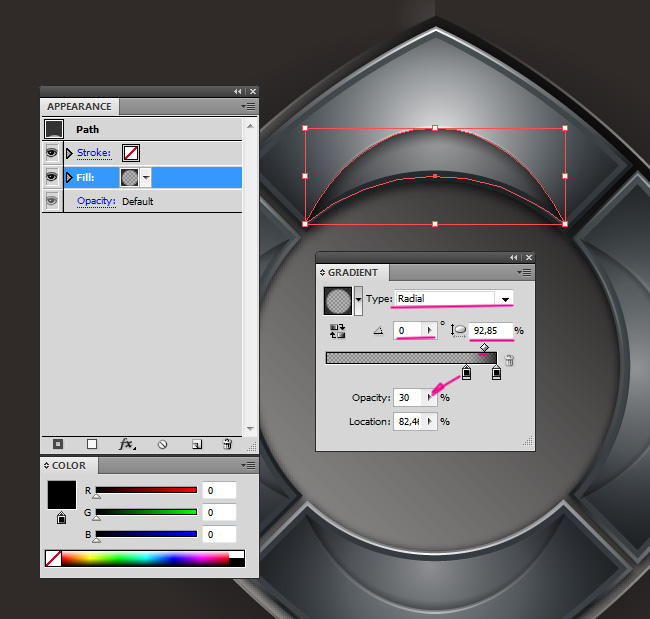
Task: Toggle visibility of the Opacity attribute
Action: coord(52,201)
